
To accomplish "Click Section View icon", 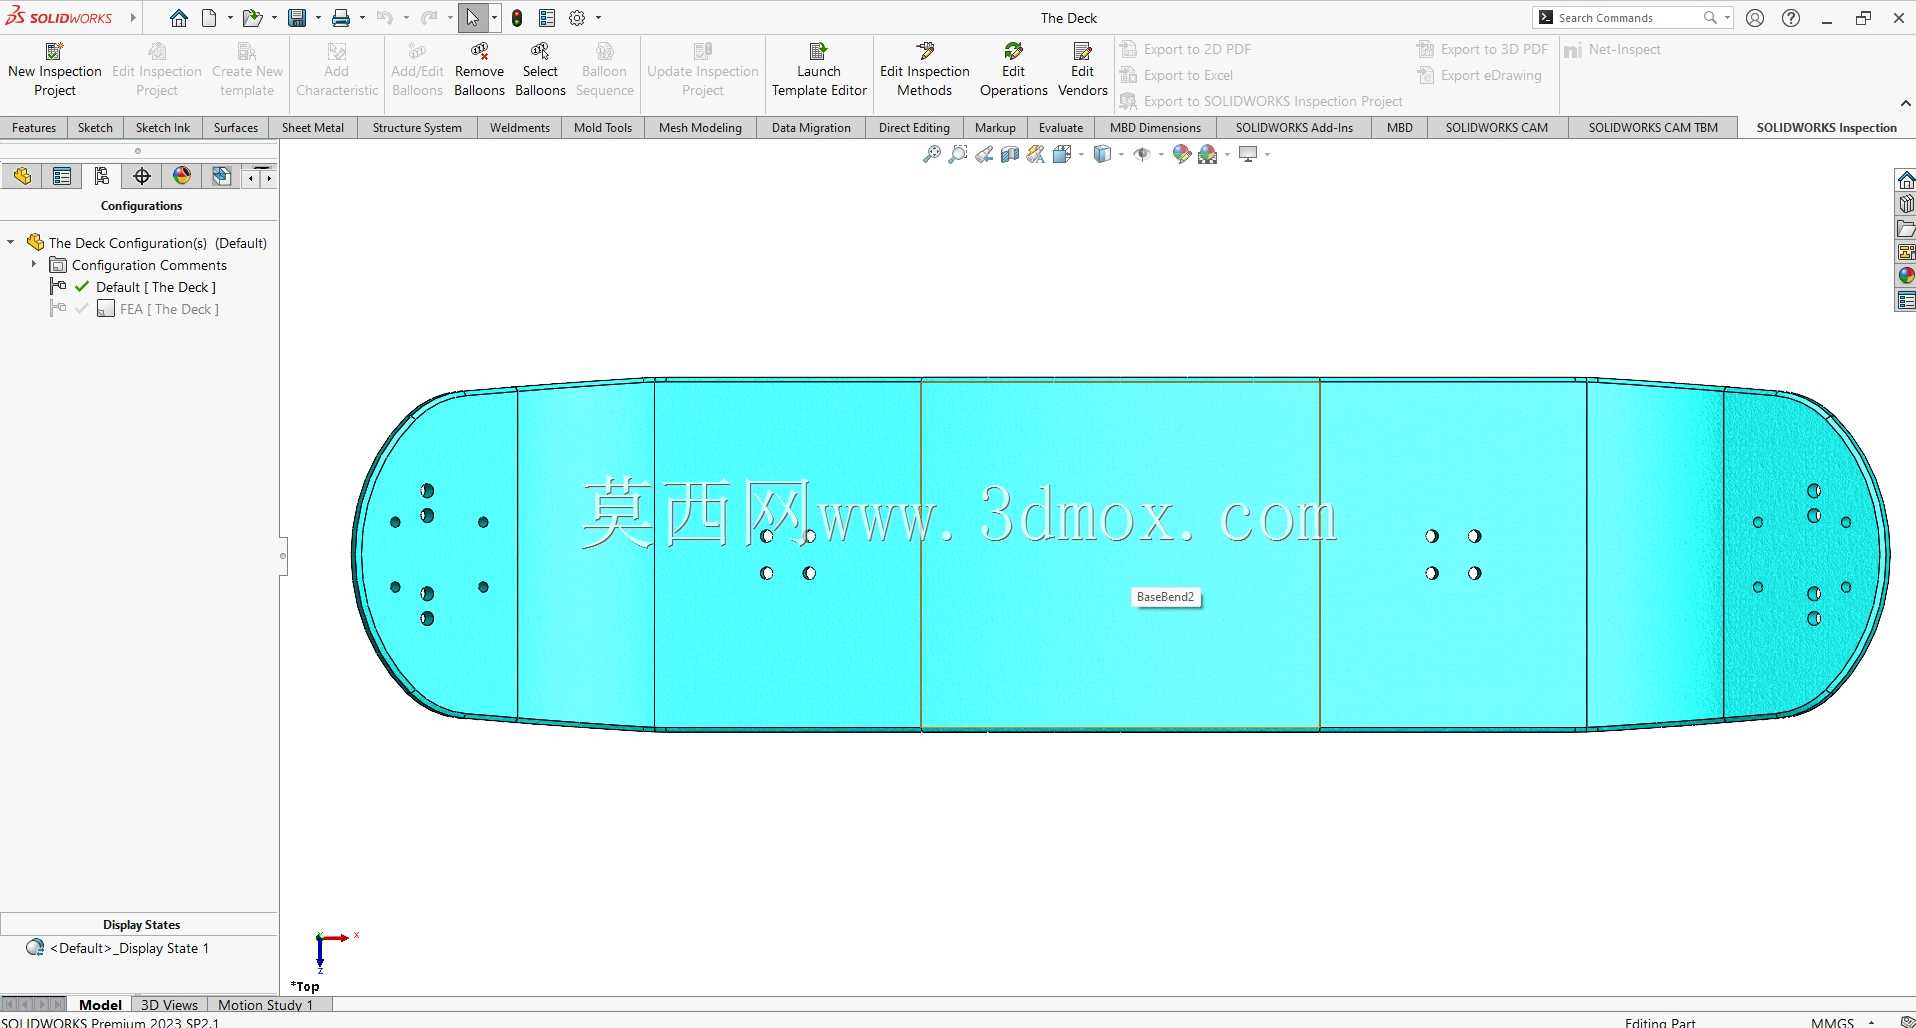I will point(1010,154).
